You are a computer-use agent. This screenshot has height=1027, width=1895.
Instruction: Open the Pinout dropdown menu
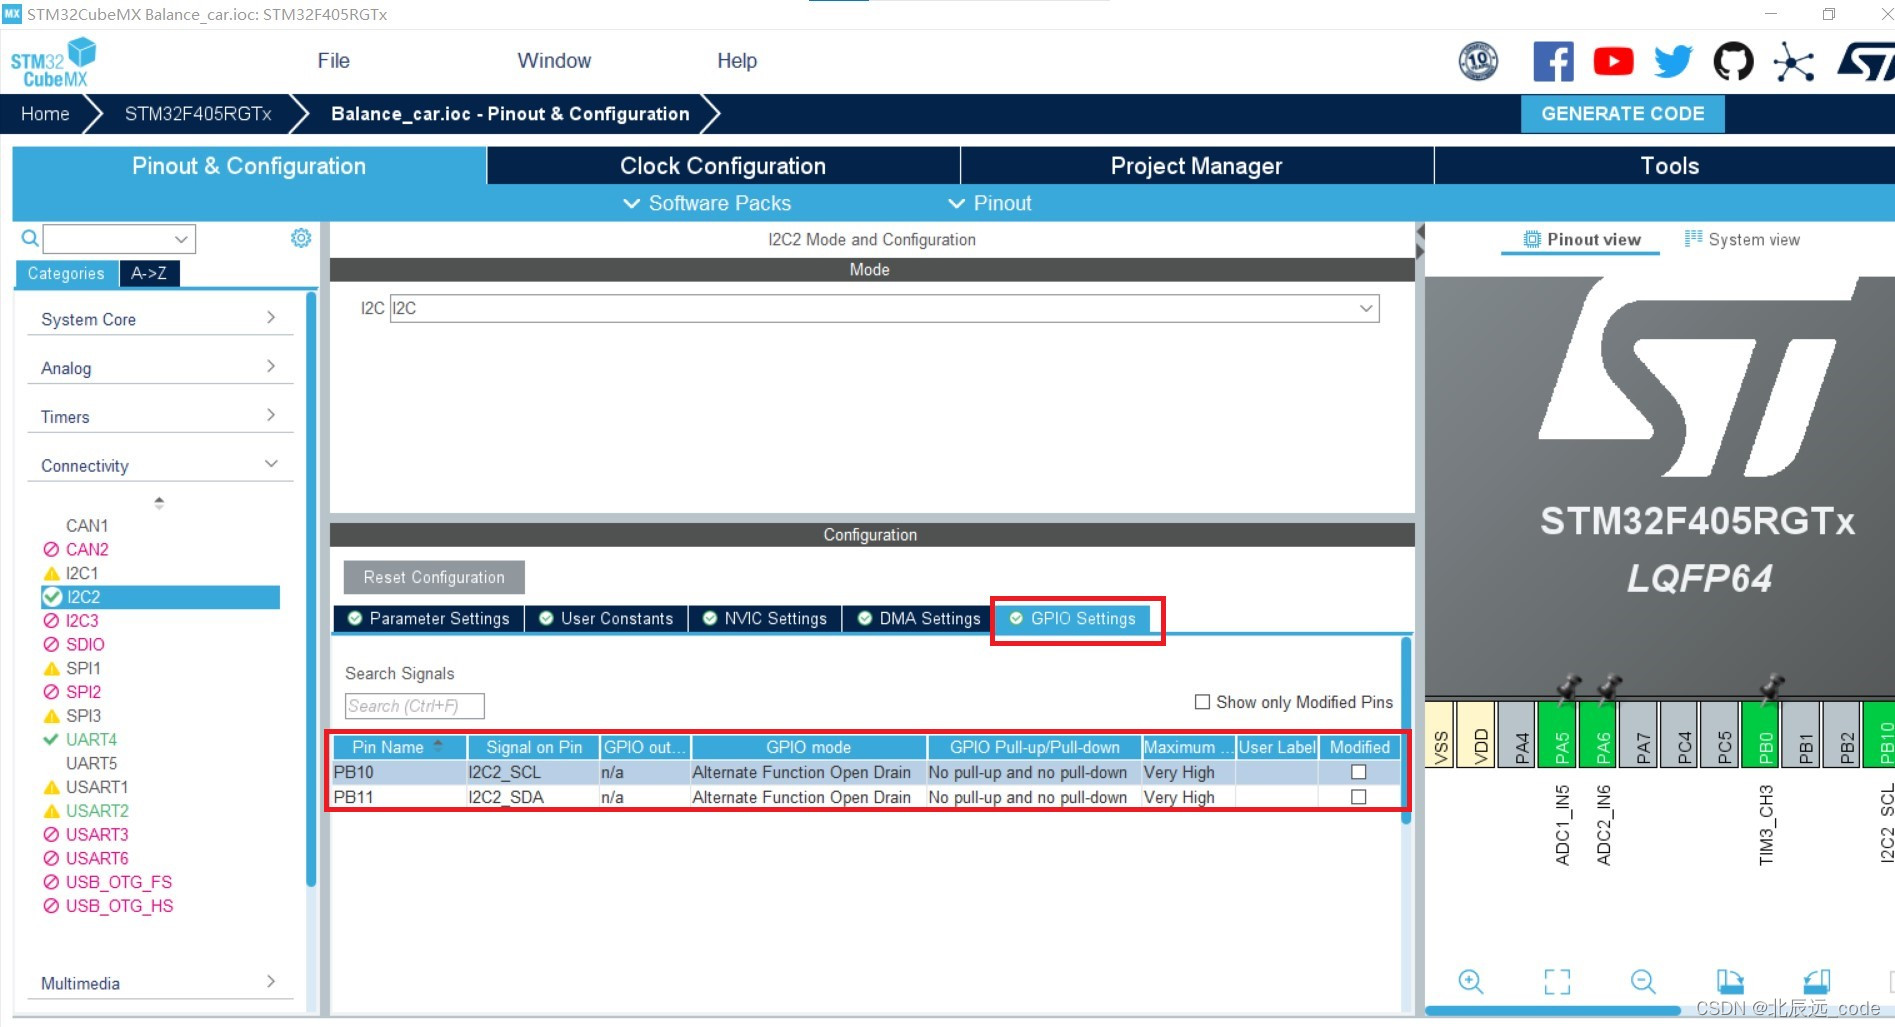point(990,203)
